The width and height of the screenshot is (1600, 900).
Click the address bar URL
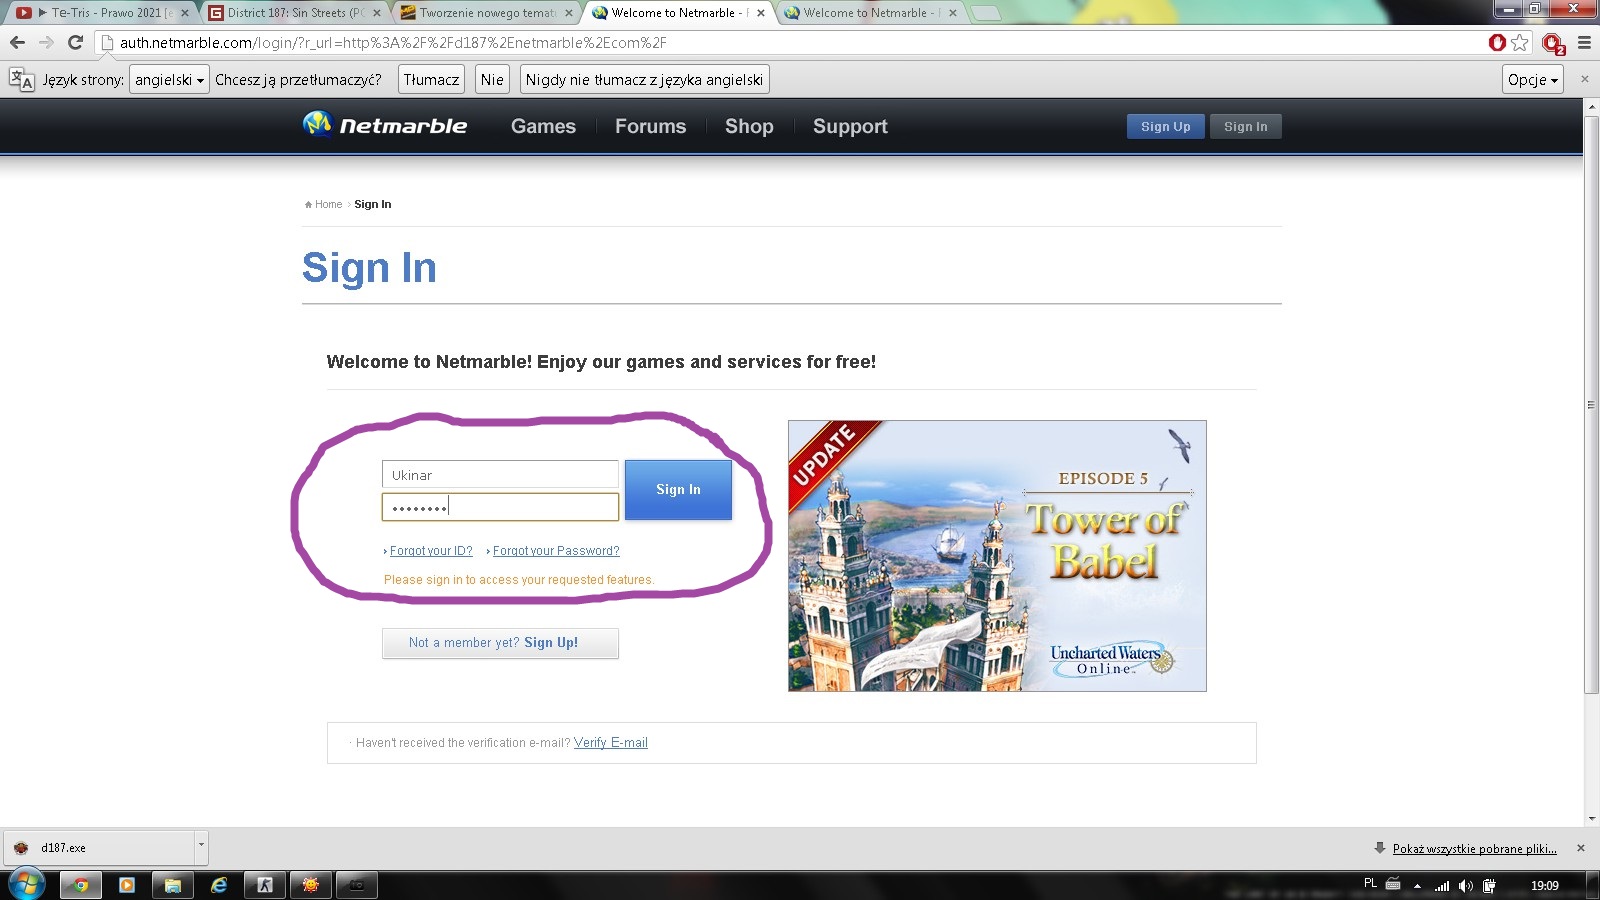click(393, 43)
